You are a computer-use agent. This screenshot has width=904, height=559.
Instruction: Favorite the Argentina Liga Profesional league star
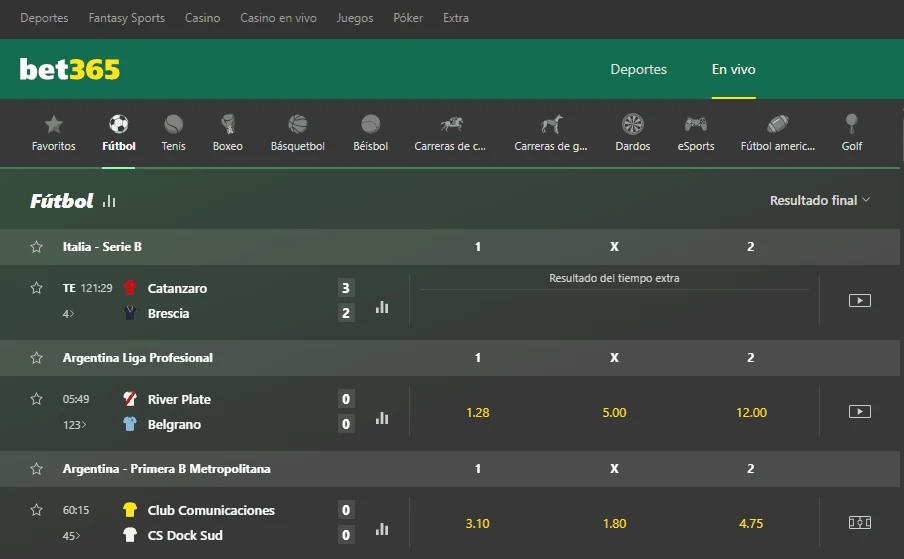[36, 358]
